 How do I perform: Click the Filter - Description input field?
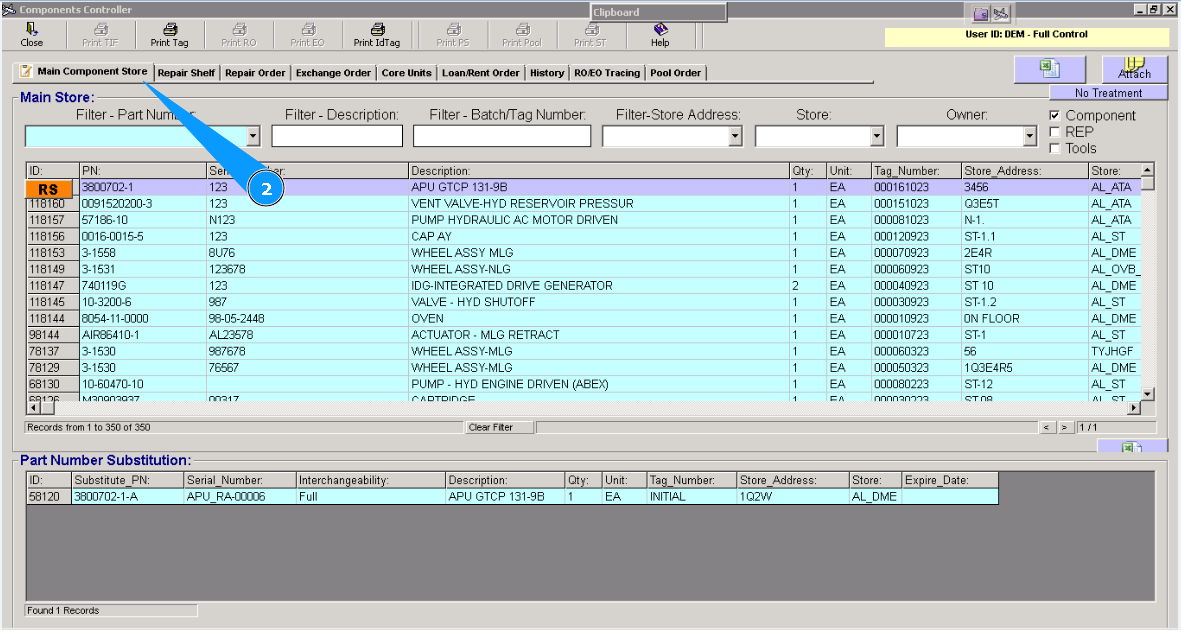(337, 136)
